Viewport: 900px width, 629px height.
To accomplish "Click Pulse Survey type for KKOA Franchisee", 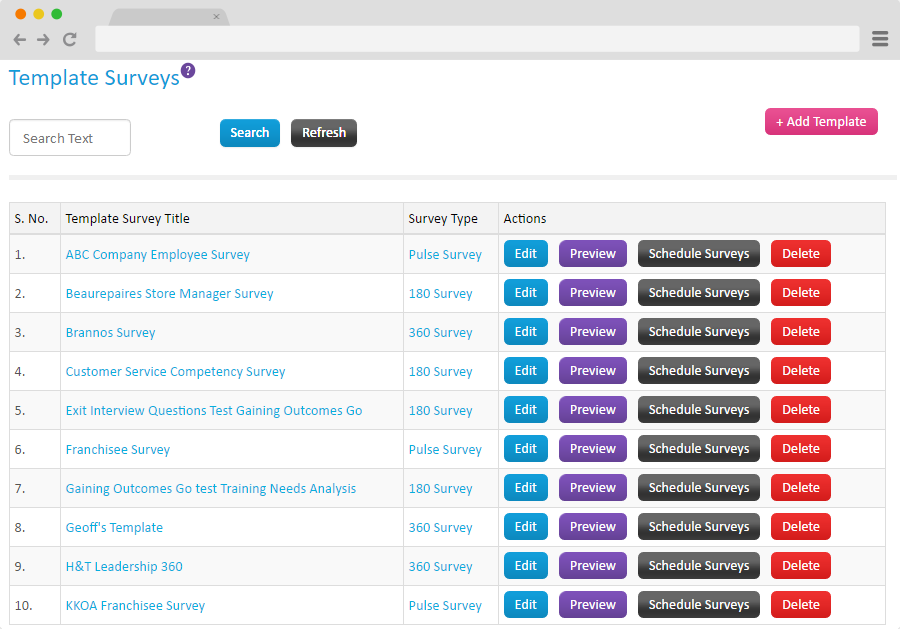I will pos(445,606).
